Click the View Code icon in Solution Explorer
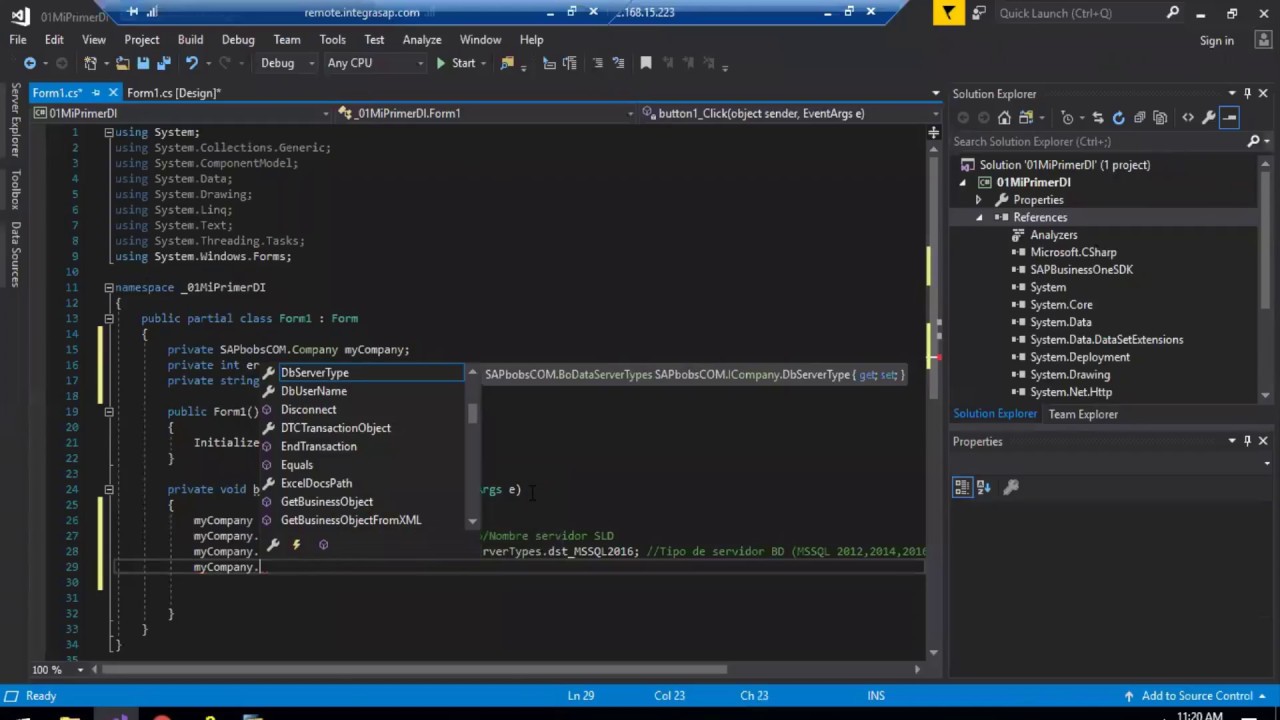 tap(1188, 118)
